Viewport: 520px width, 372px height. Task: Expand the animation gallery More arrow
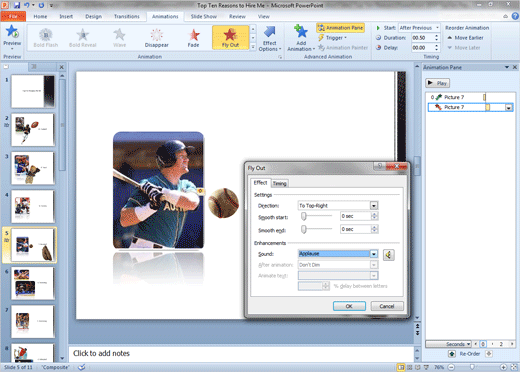pos(253,47)
